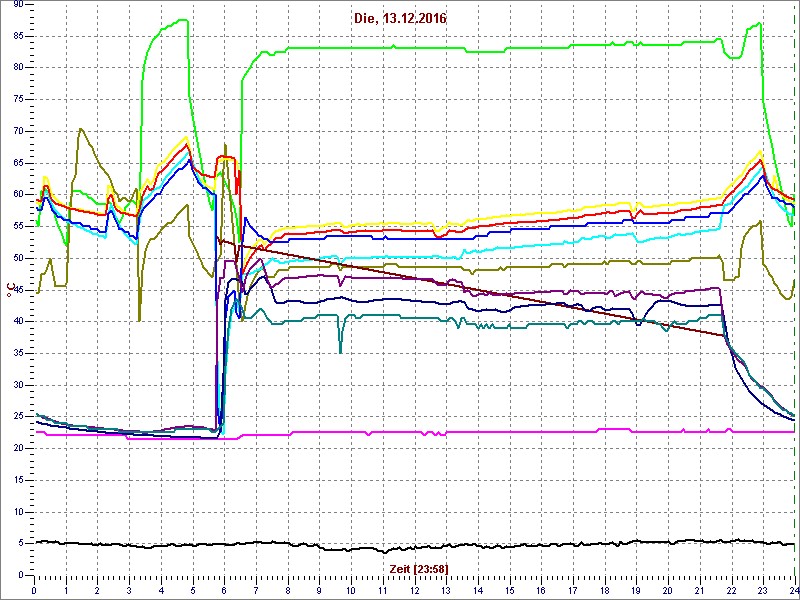The width and height of the screenshot is (800, 600).
Task: Select the 35 tick label on the temperature axis
Action: click(x=18, y=353)
